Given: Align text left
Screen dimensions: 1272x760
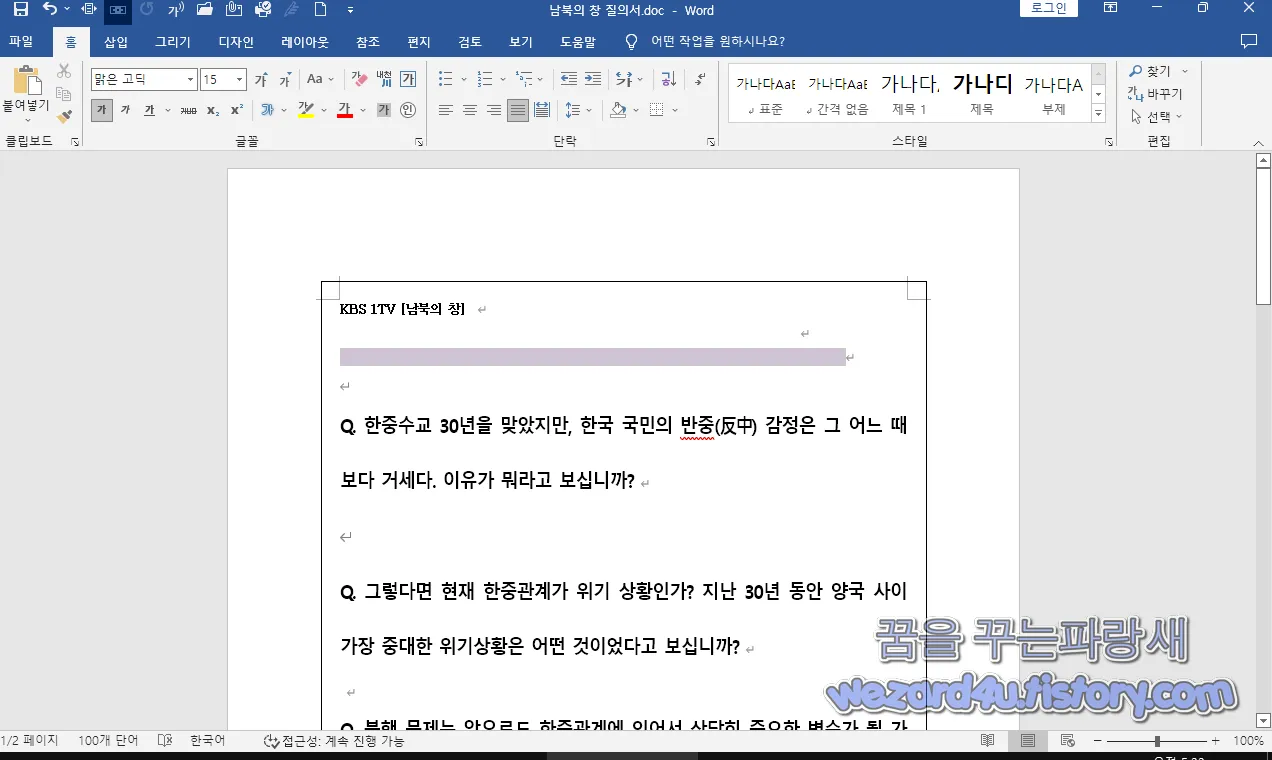Looking at the screenshot, I should [446, 110].
